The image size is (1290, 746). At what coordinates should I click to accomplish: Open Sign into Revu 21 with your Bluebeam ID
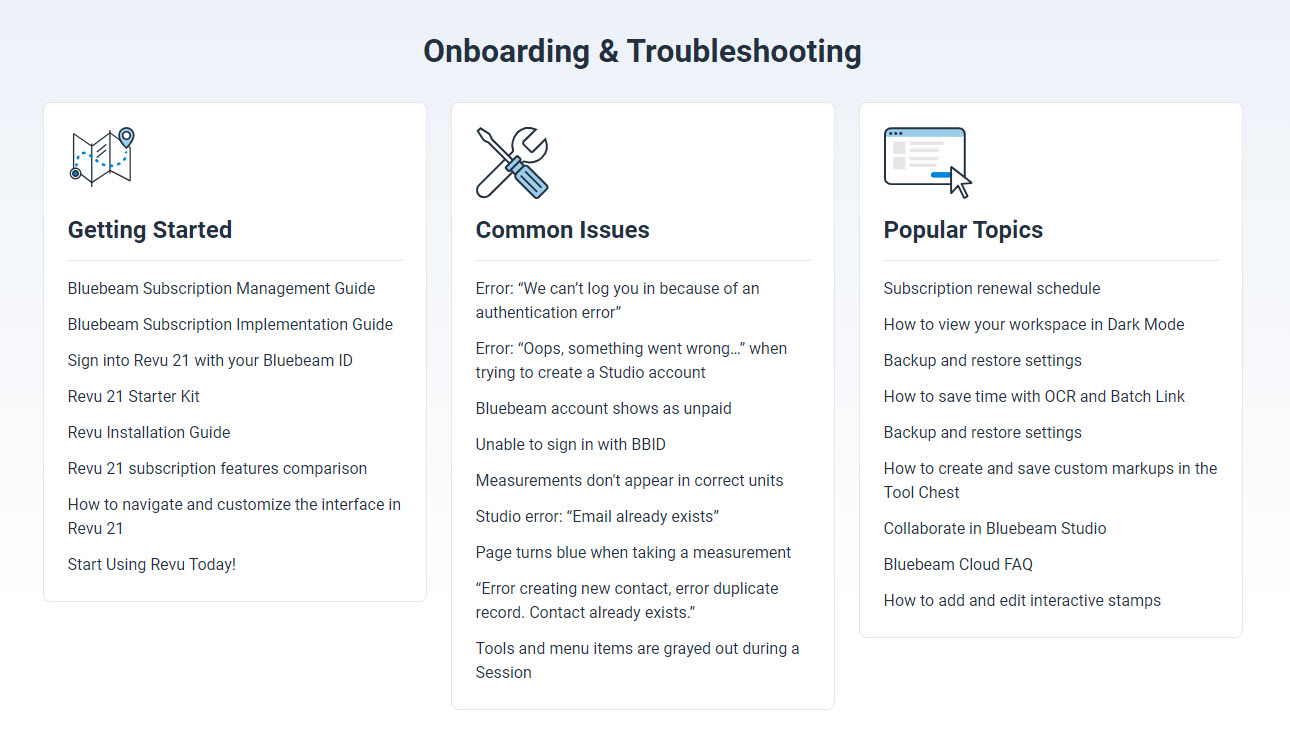(x=210, y=360)
